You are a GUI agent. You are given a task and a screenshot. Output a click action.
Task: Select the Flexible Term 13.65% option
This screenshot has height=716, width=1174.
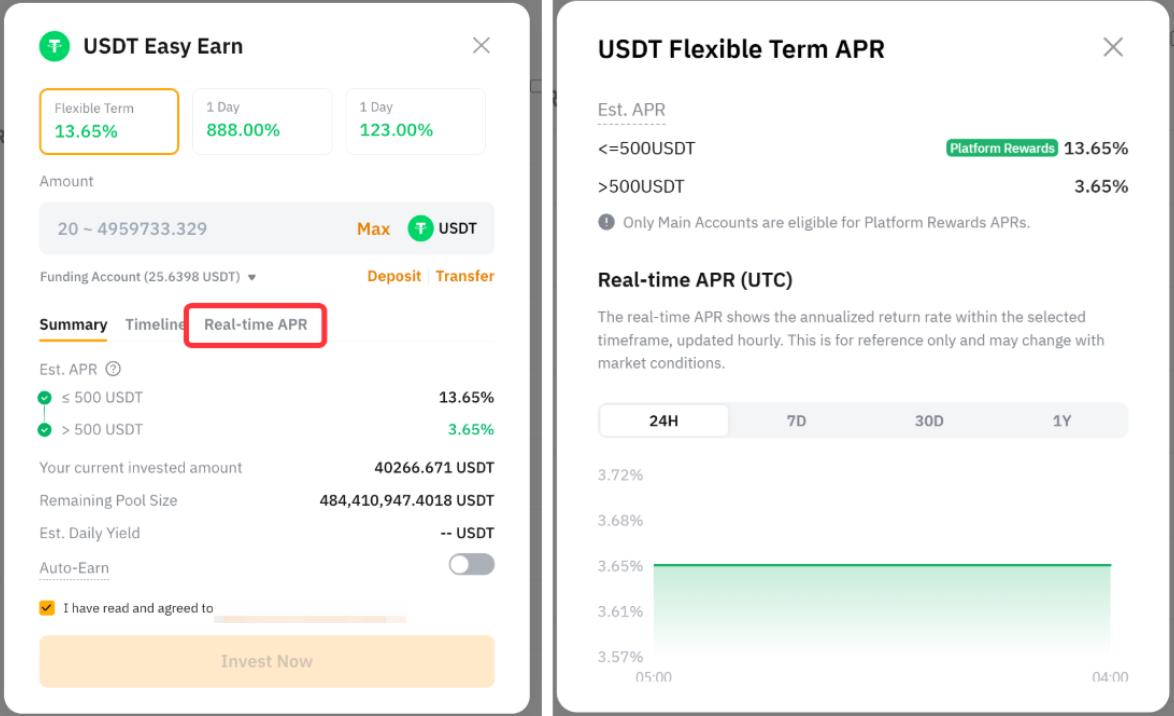pos(109,121)
